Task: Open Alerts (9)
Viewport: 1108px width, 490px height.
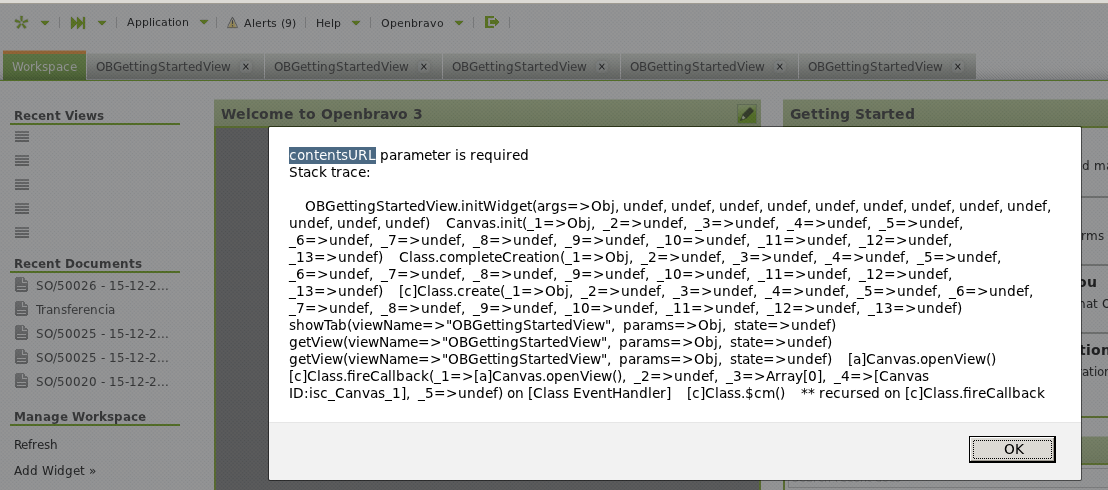Action: [269, 23]
